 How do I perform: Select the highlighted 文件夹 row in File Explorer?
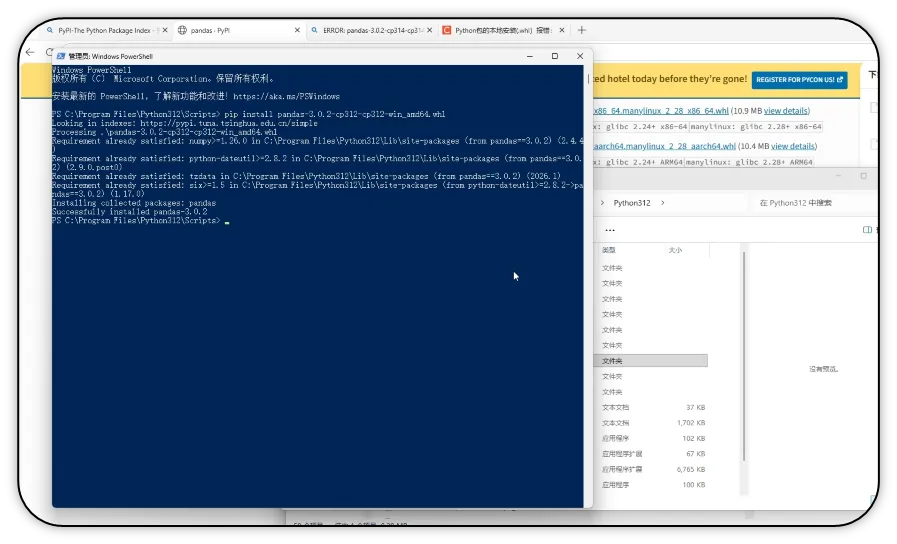[x=650, y=361]
